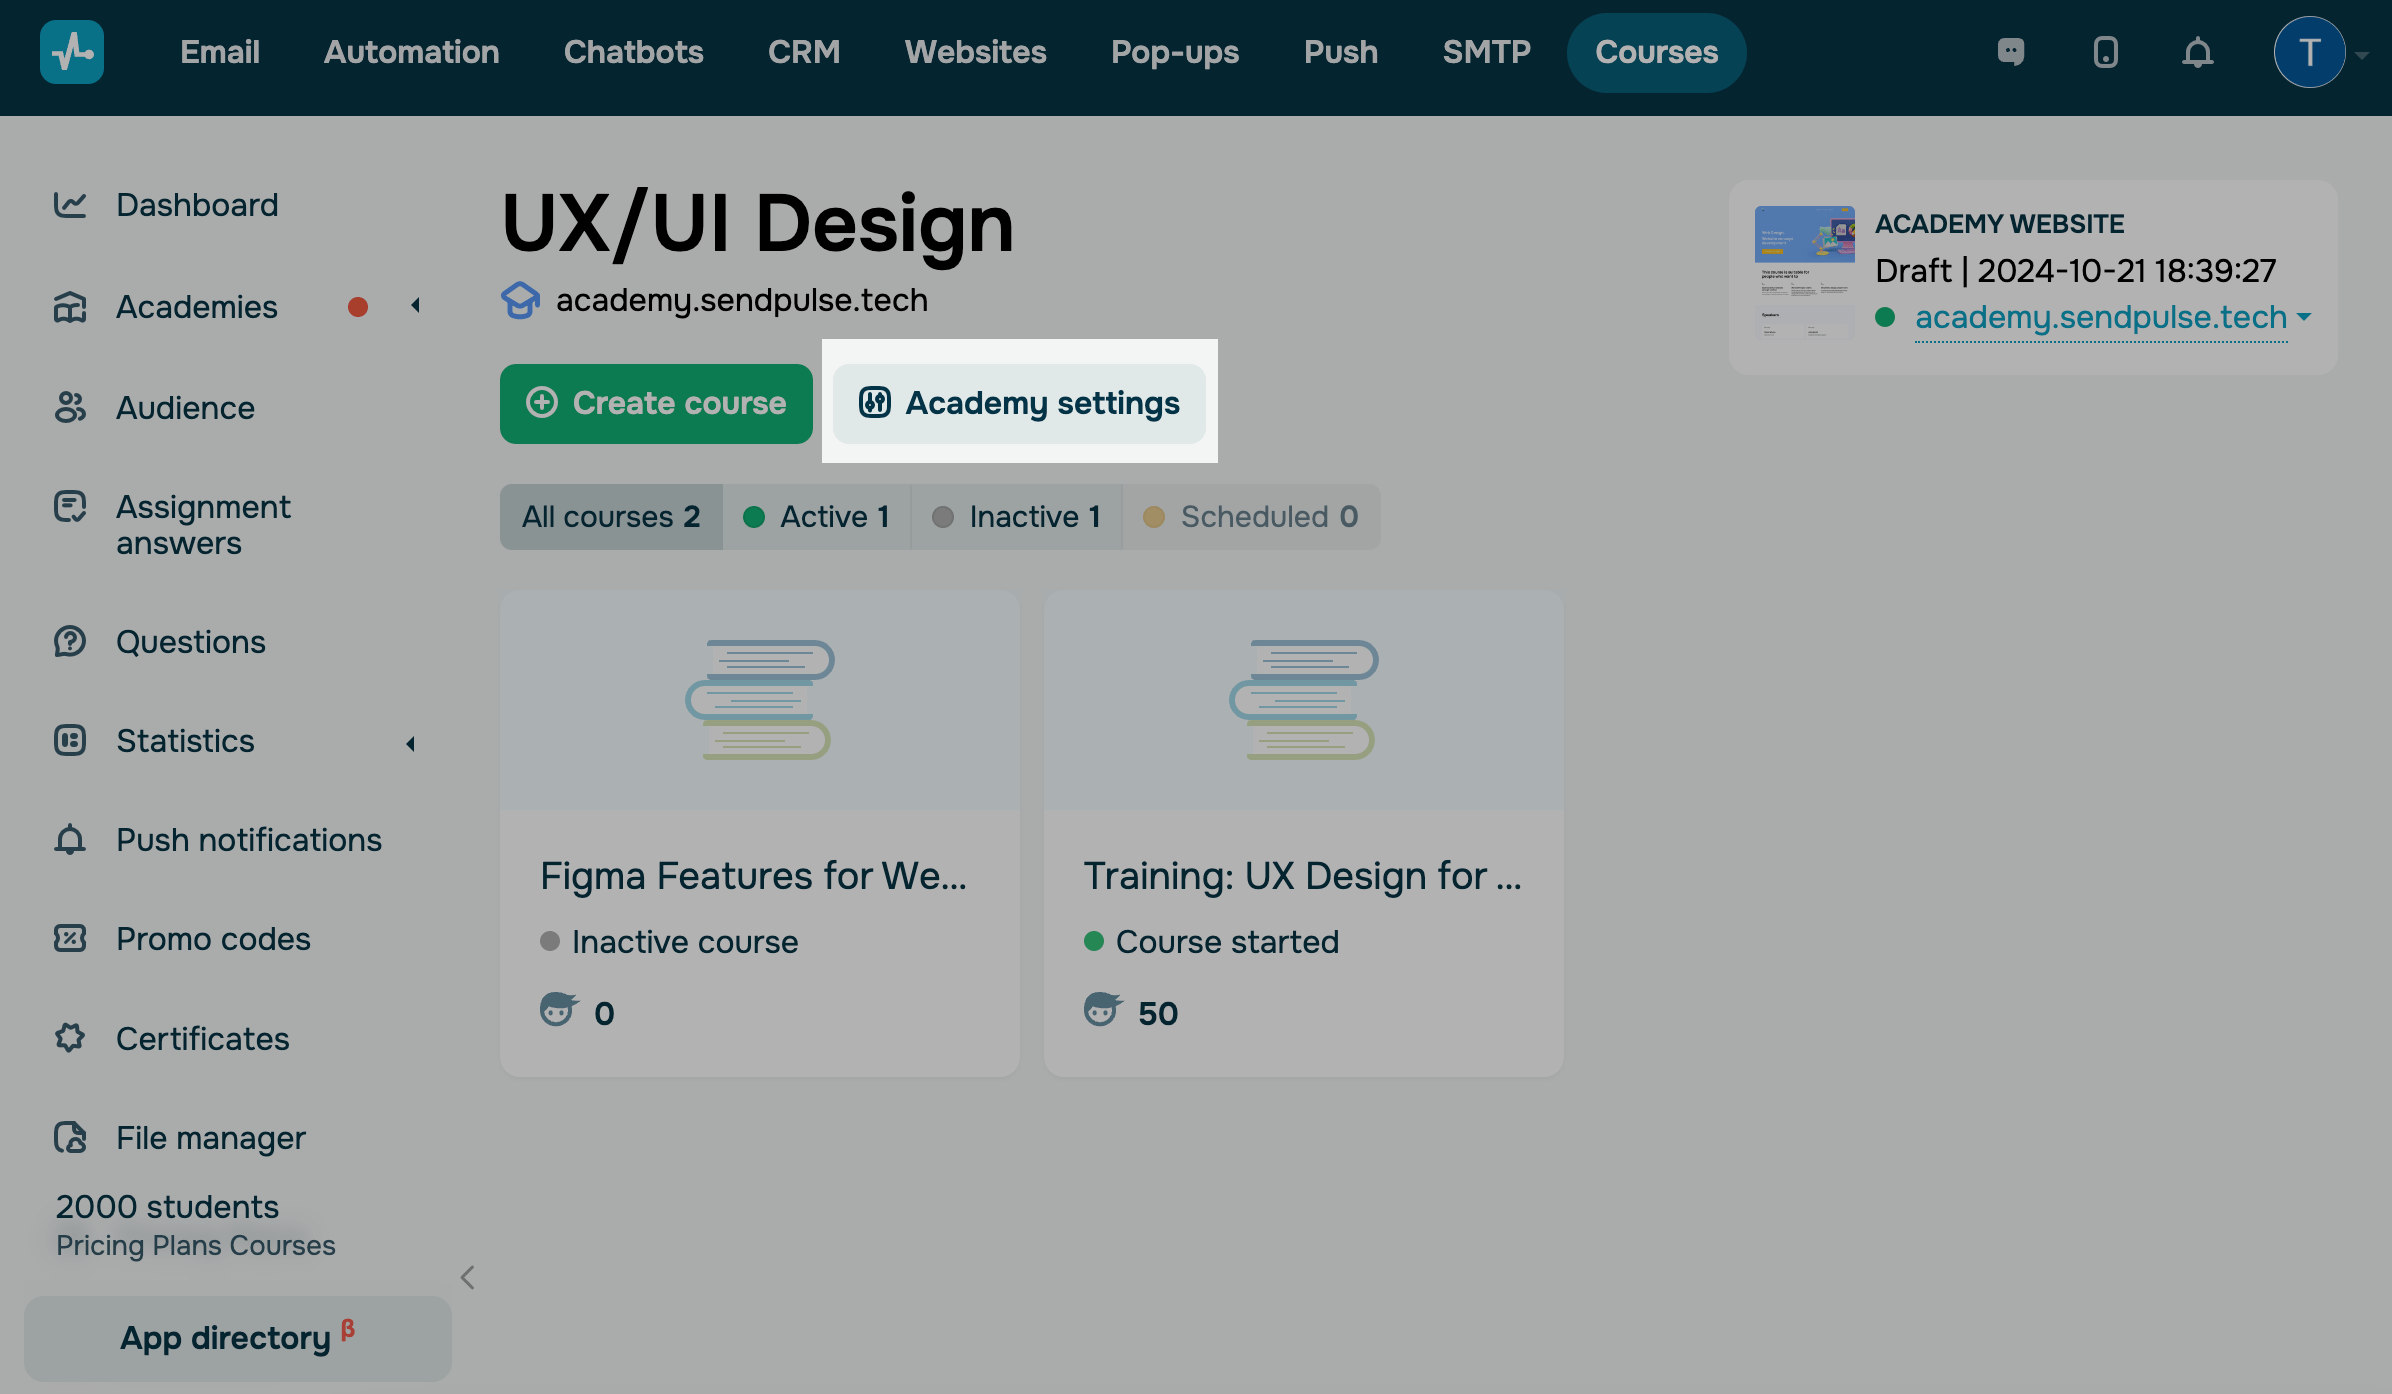Switch to the All courses tab
The width and height of the screenshot is (2392, 1394).
click(x=611, y=517)
